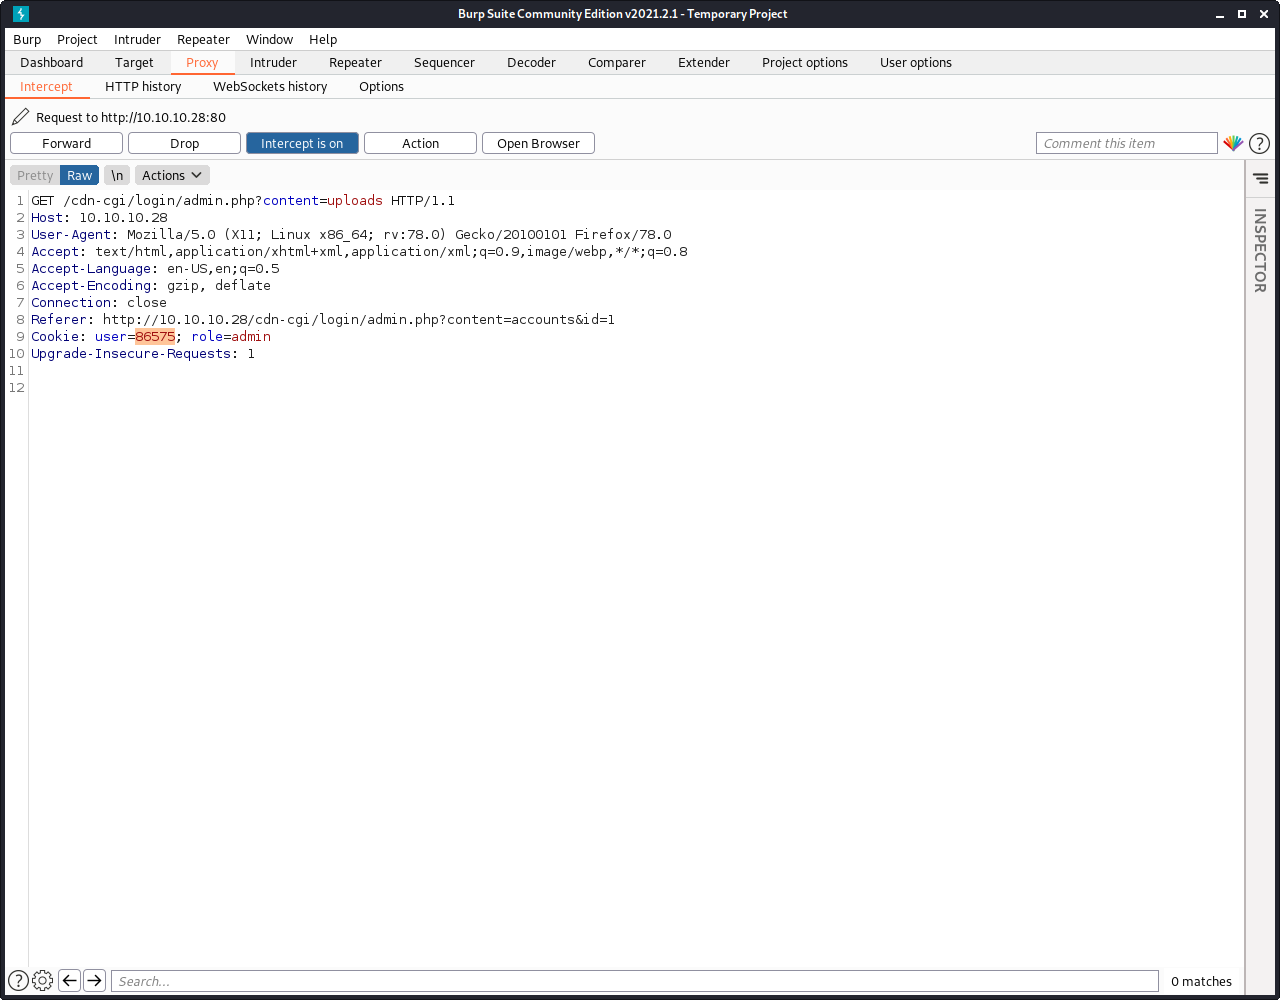Toggle the \n non-printable characters button

pyautogui.click(x=117, y=175)
